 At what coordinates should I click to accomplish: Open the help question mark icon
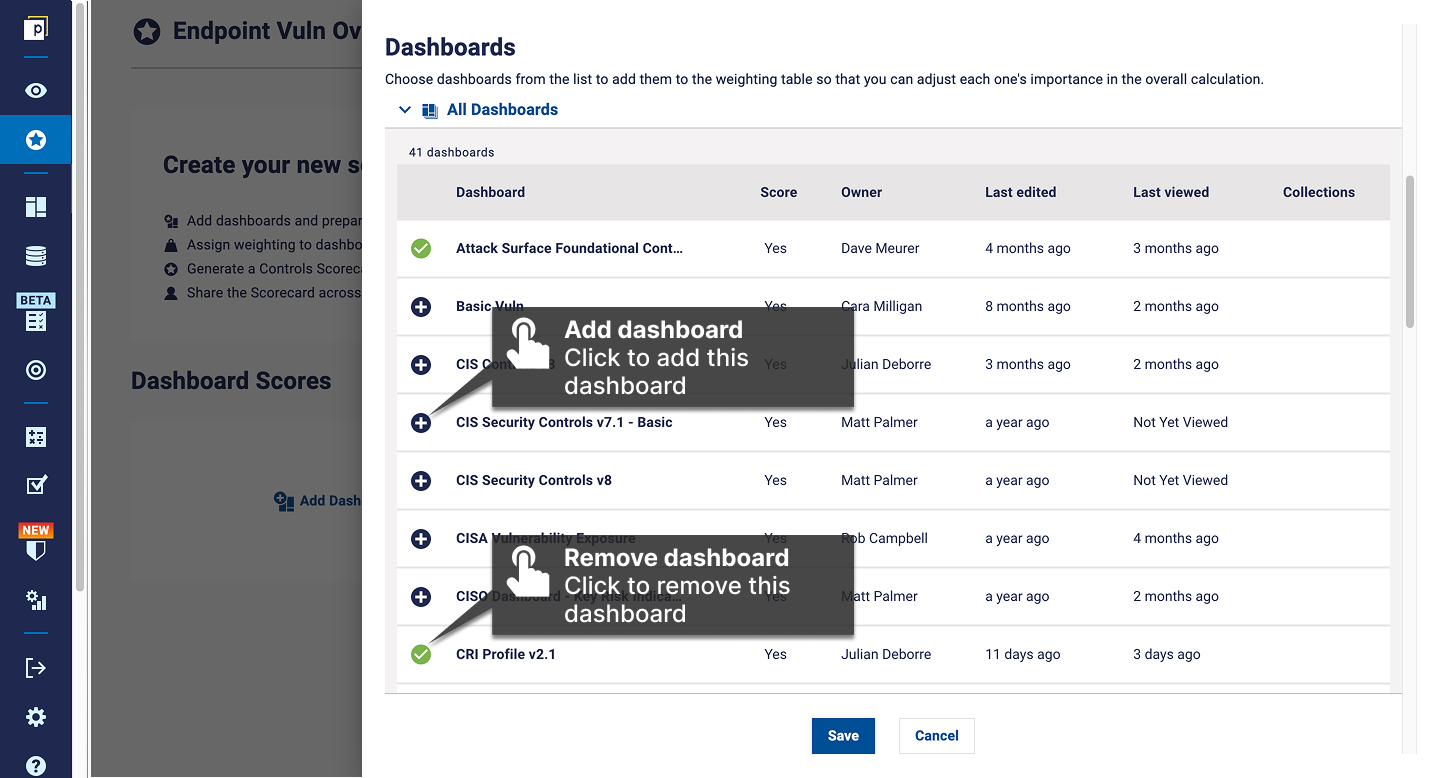pos(36,767)
